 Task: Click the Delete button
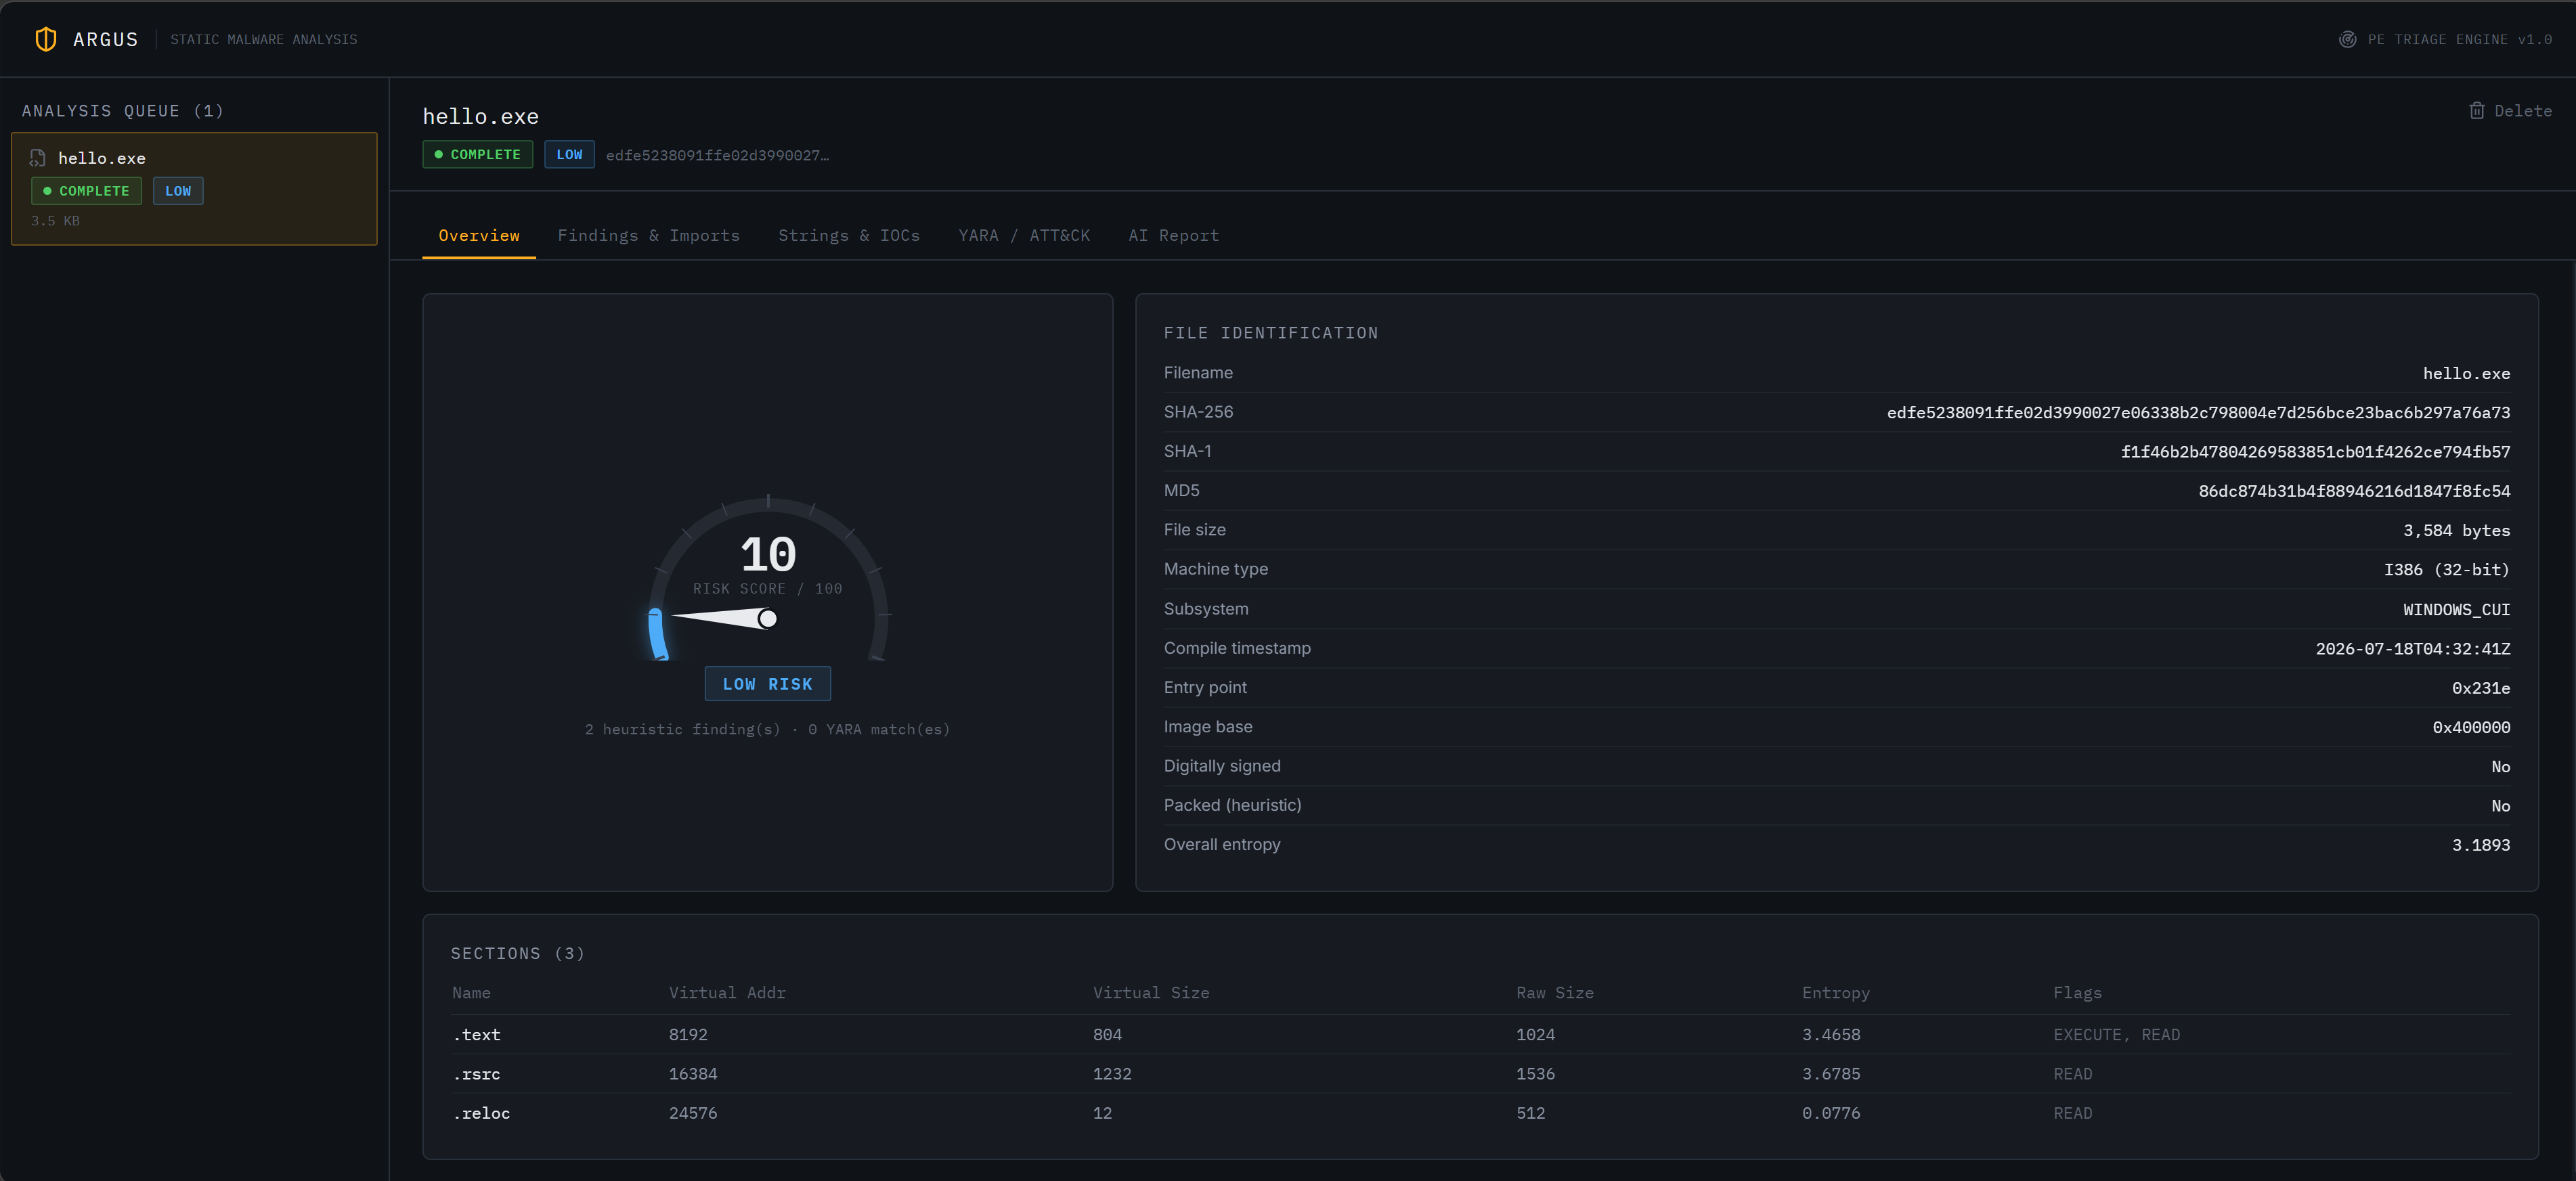click(2510, 111)
